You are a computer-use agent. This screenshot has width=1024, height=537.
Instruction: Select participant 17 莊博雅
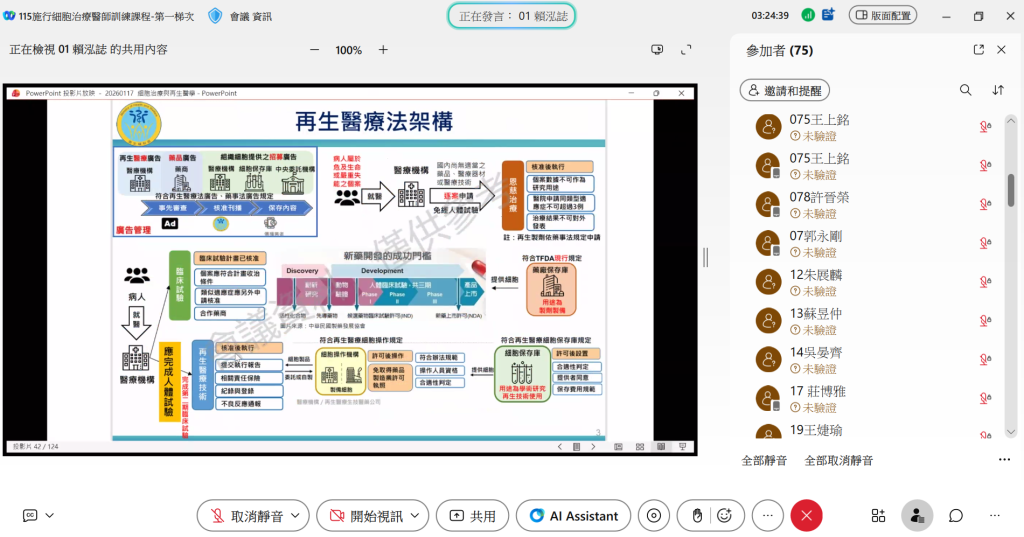pos(873,399)
